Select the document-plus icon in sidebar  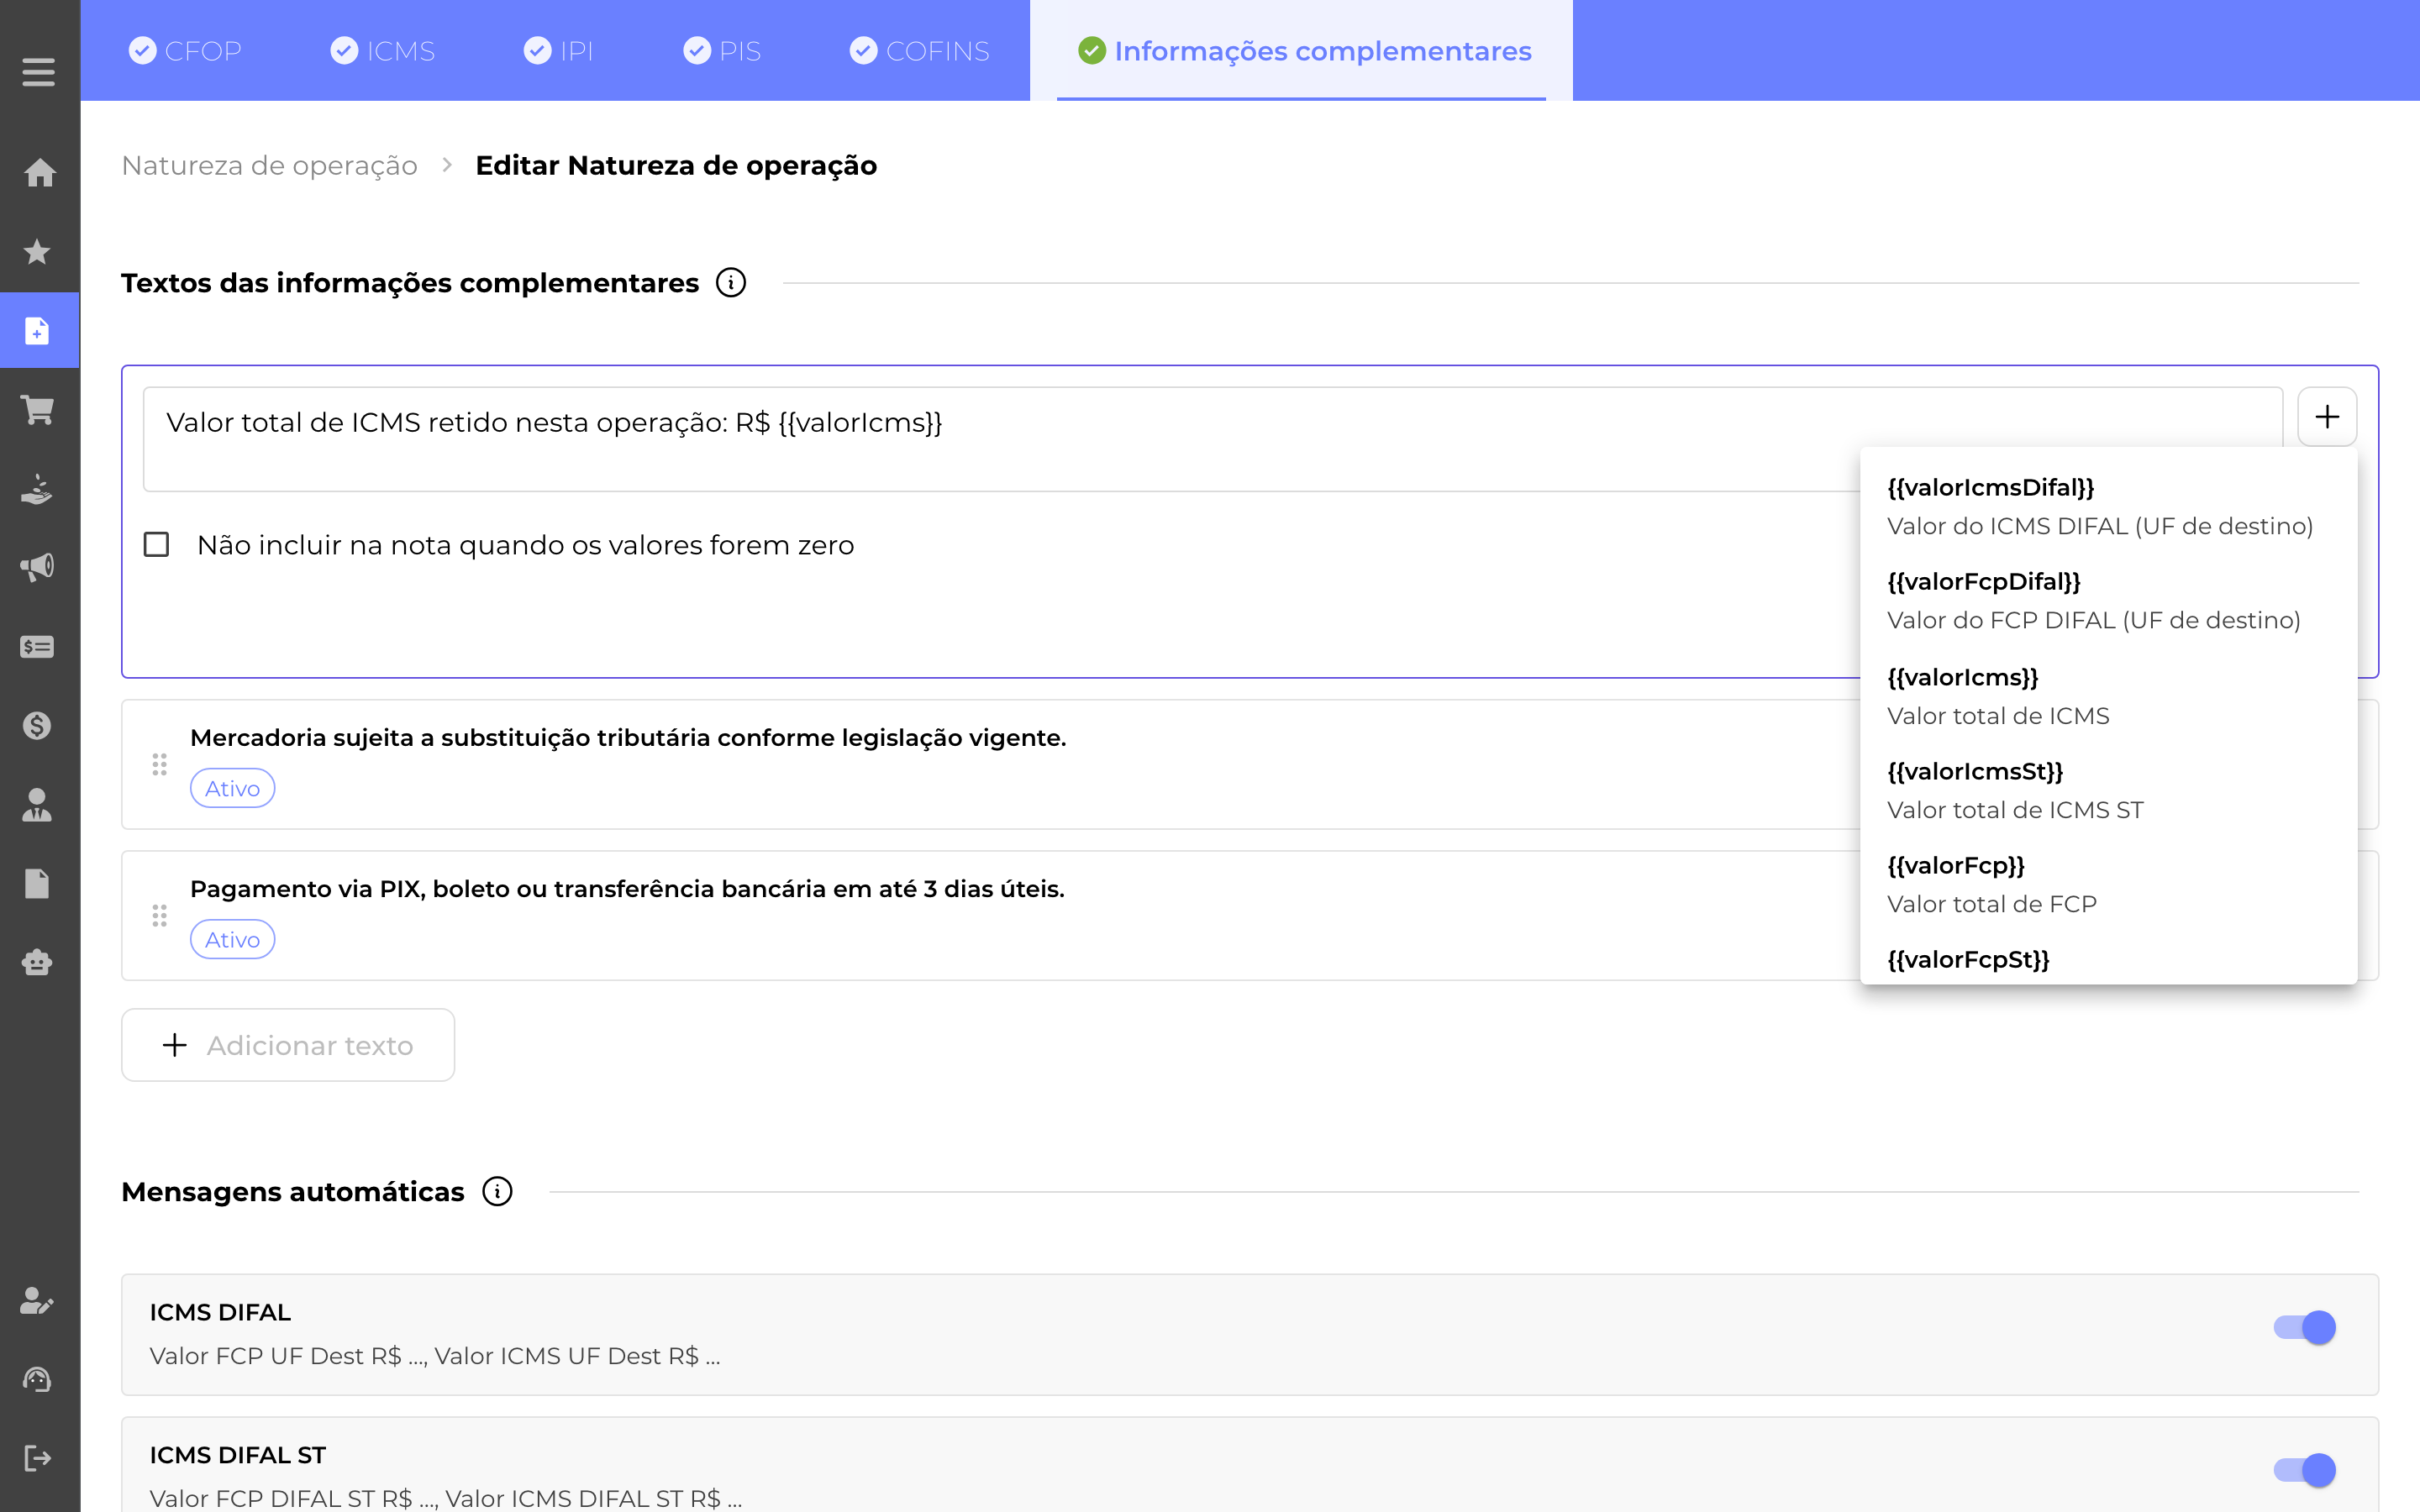(38, 331)
